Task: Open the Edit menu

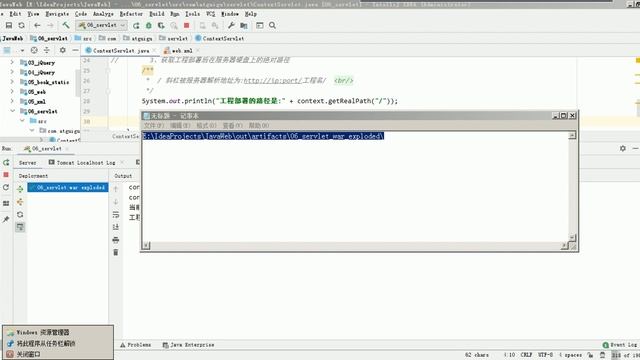Action: tap(15, 13)
